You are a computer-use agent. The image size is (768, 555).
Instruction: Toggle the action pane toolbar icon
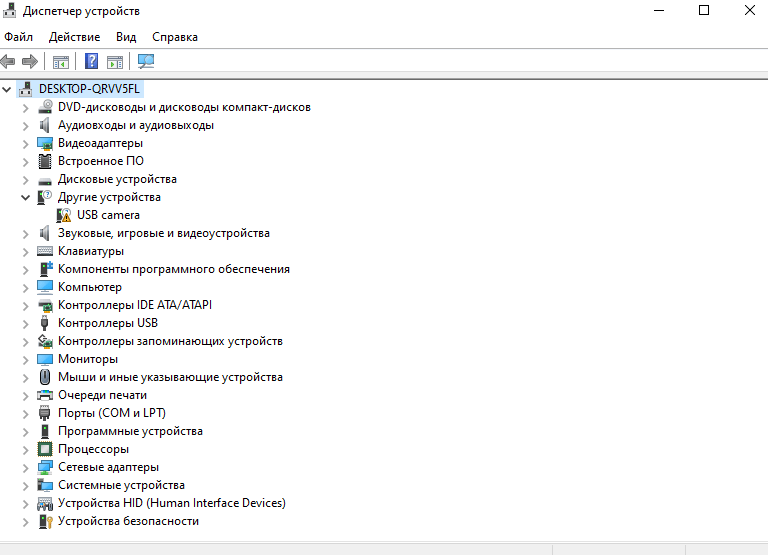pyautogui.click(x=115, y=62)
